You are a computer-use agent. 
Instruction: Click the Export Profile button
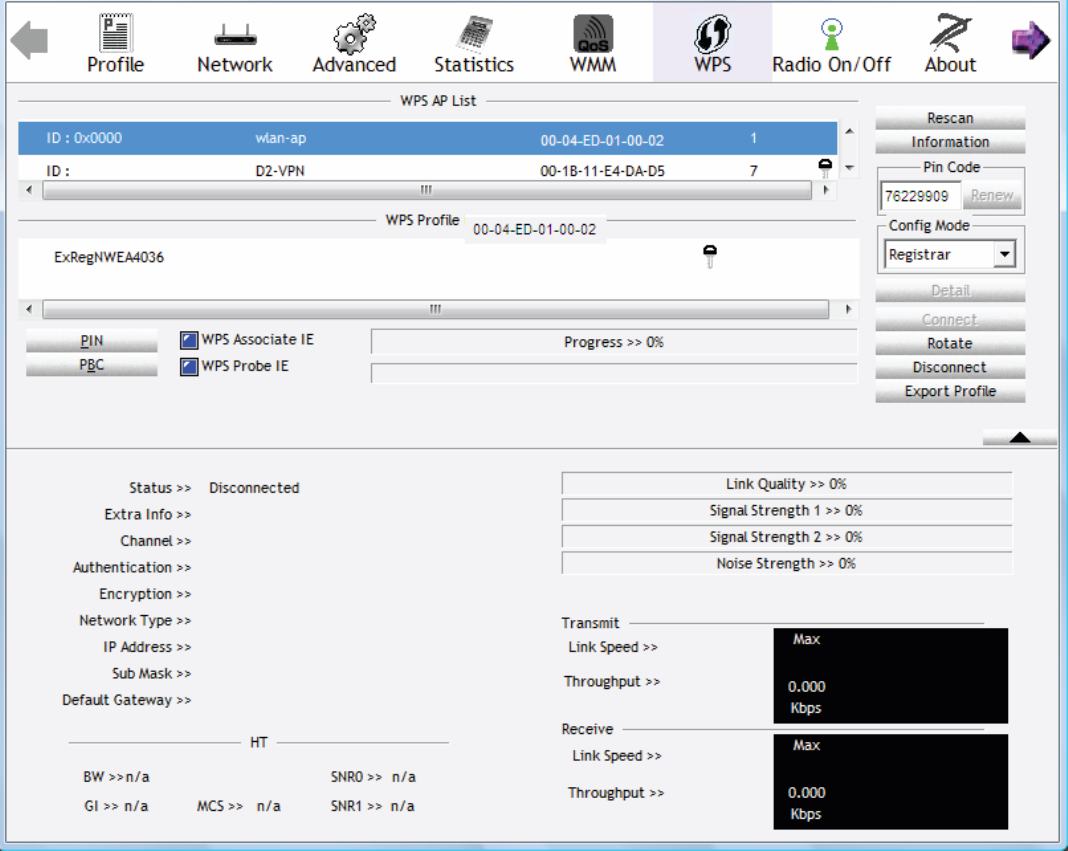[x=950, y=391]
